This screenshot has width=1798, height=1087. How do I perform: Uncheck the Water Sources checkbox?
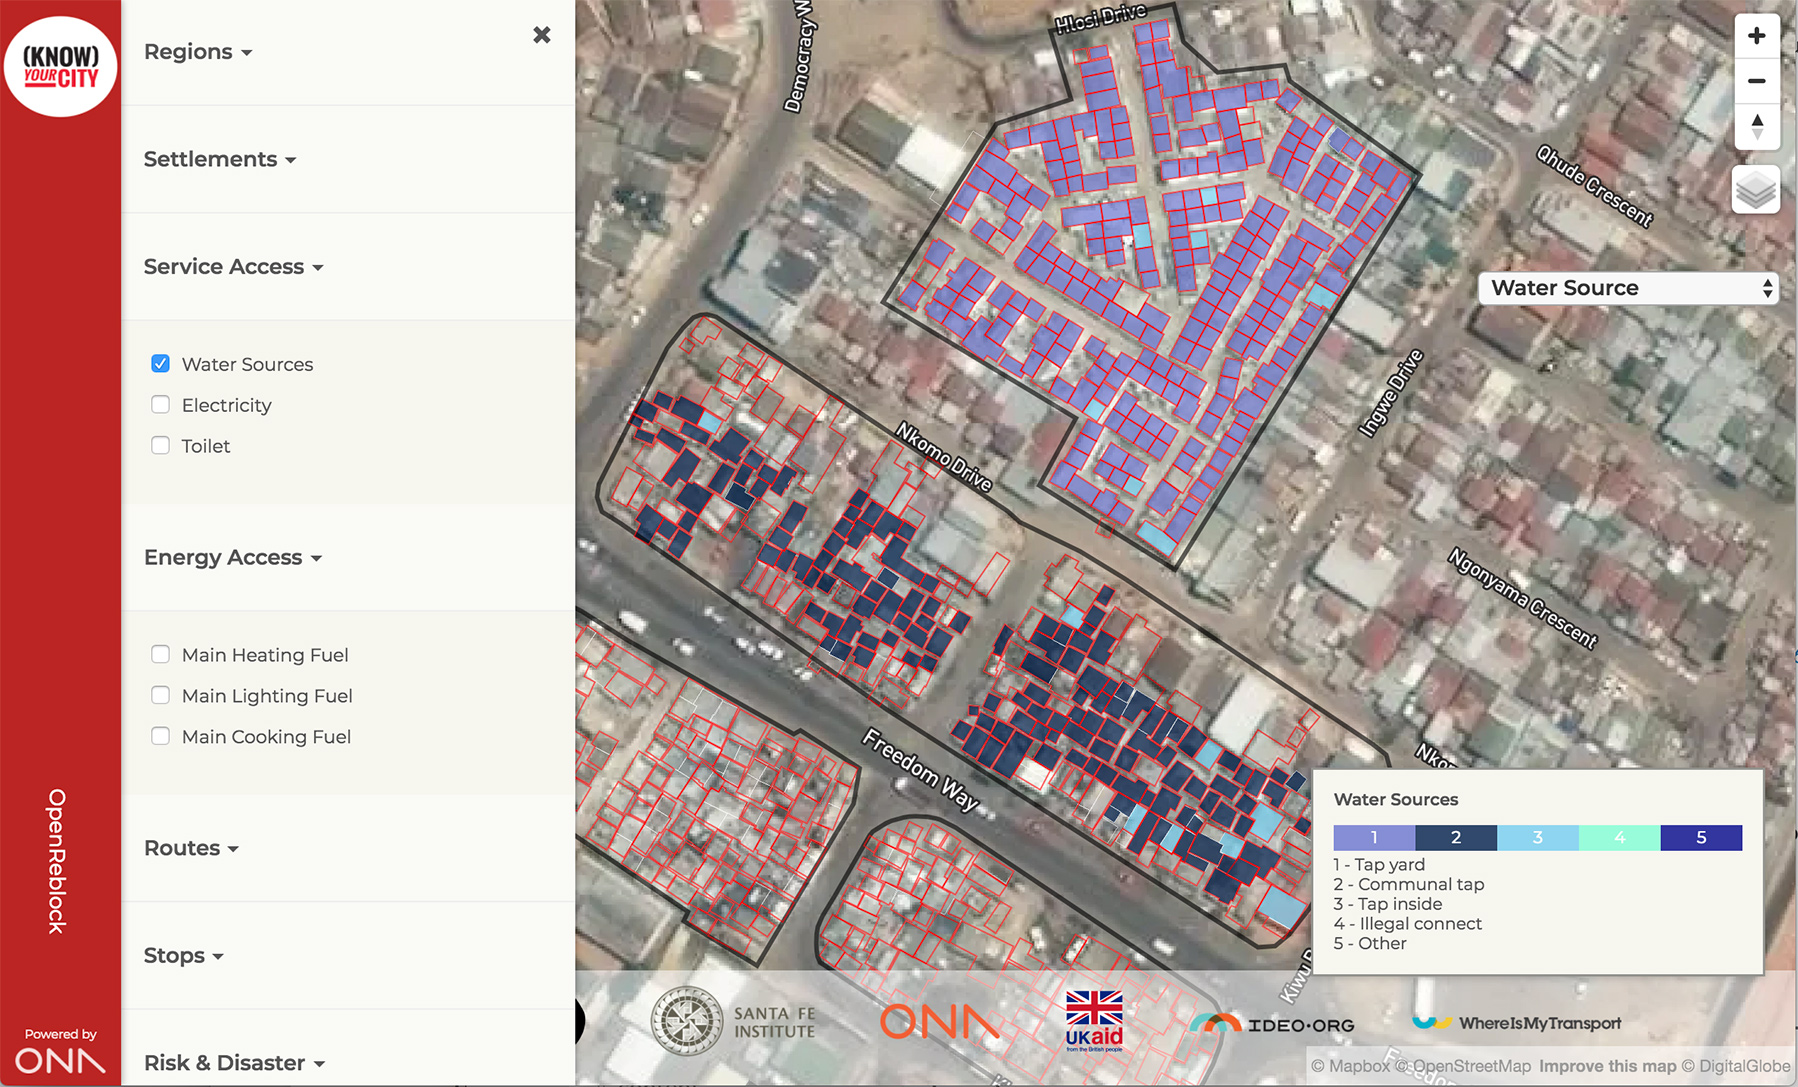(x=160, y=364)
